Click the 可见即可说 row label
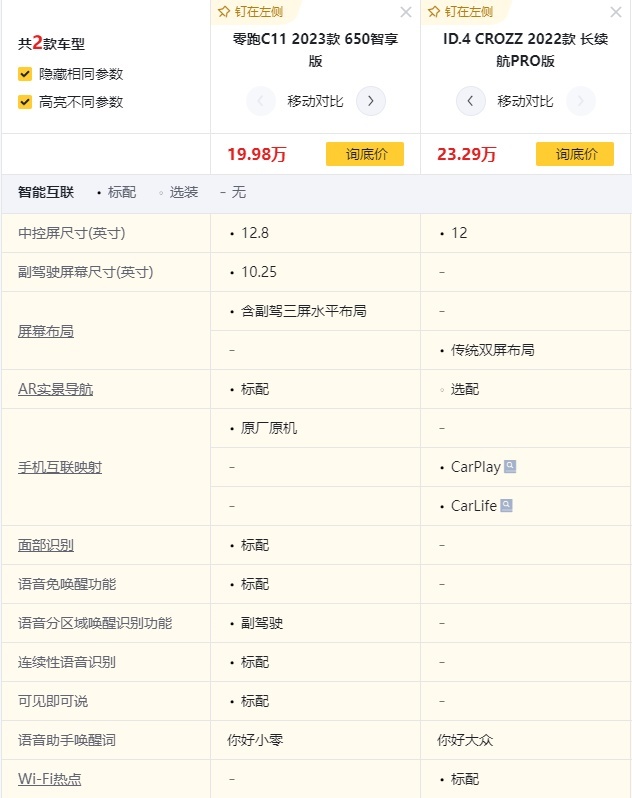The width and height of the screenshot is (632, 798). [x=53, y=701]
